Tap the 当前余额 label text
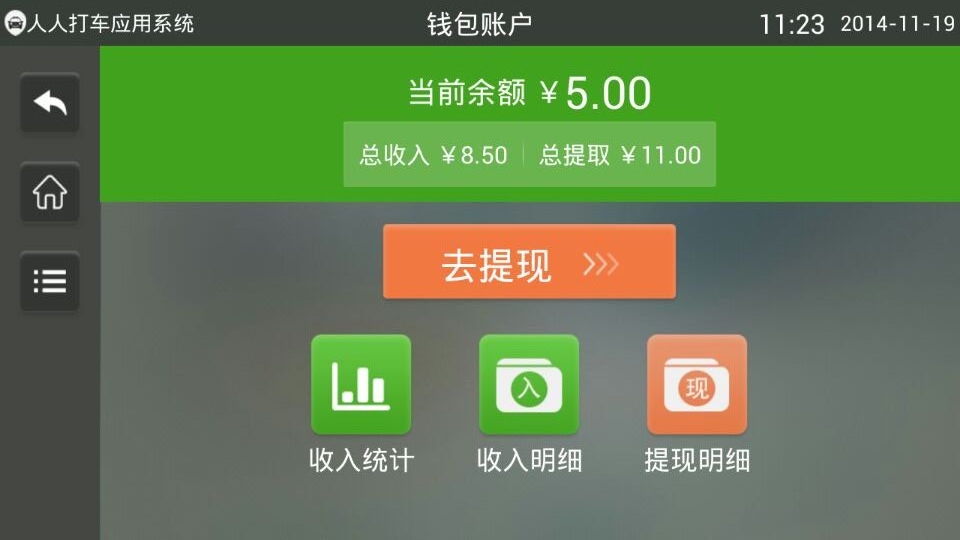 [467, 93]
